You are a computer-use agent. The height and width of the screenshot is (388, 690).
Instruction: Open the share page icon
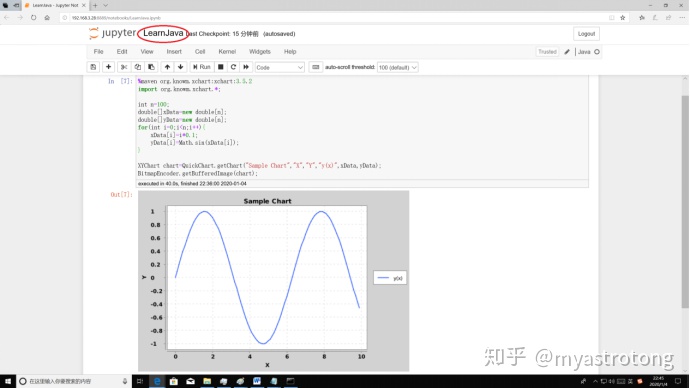coord(668,18)
